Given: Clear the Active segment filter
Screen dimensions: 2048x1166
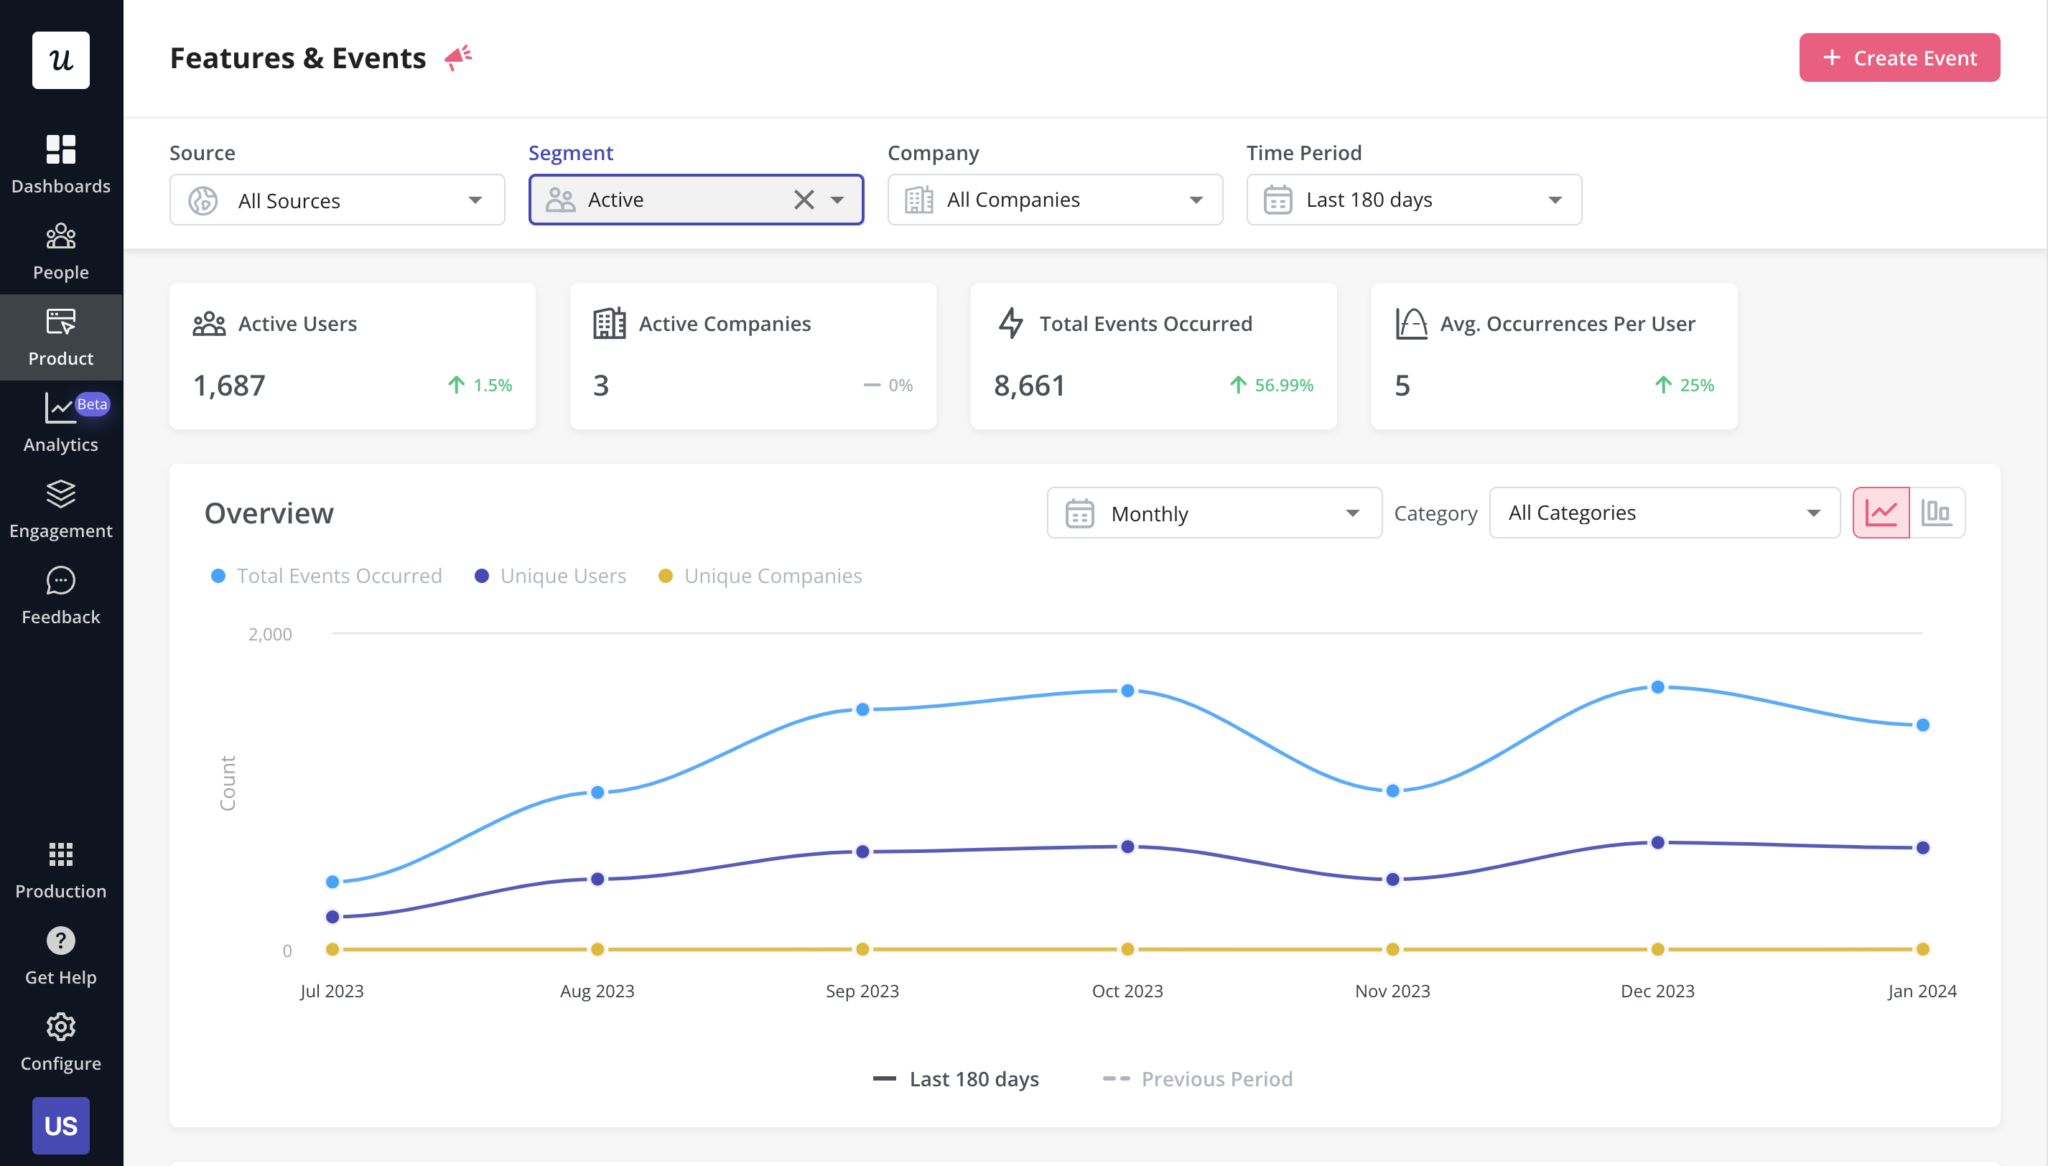Looking at the screenshot, I should pos(804,200).
